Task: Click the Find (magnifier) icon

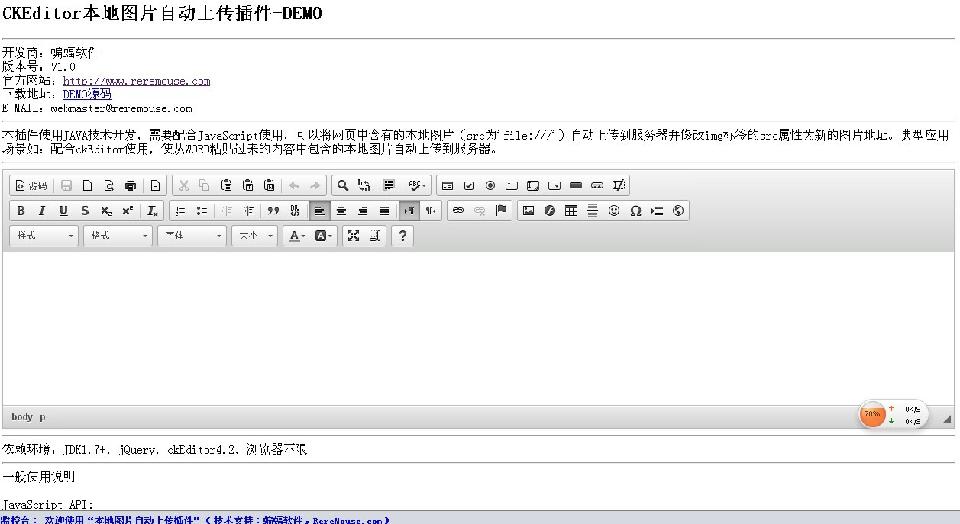Action: [342, 185]
